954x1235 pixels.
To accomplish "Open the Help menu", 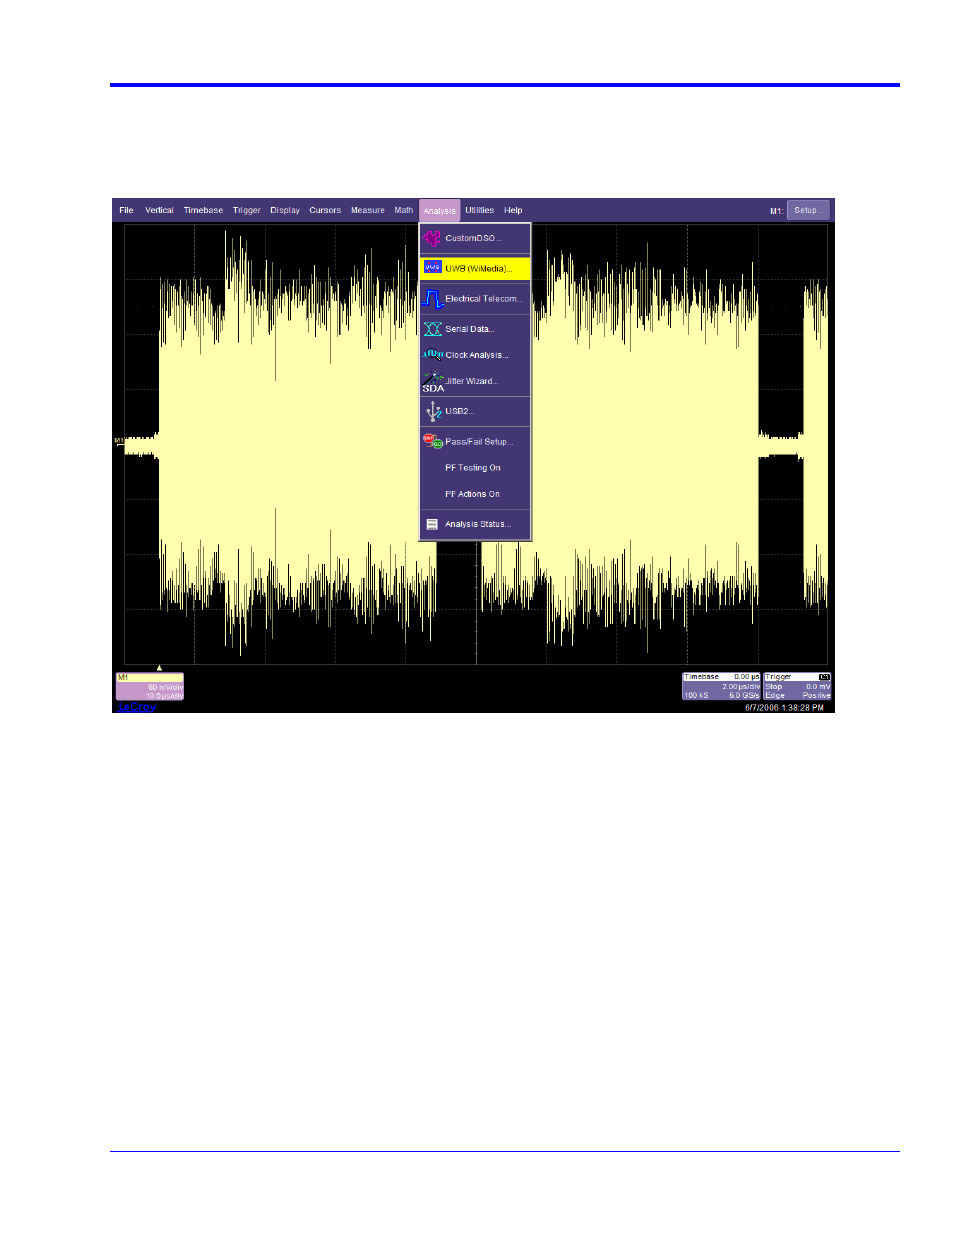I will (513, 211).
